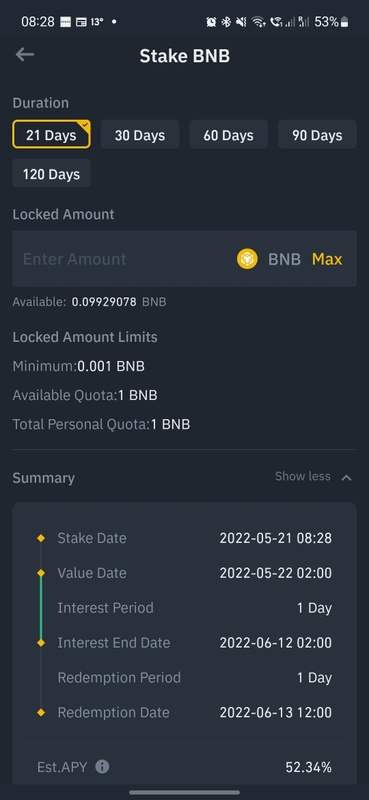369x800 pixels.
Task: Select the 21 Days duration
Action: [52, 135]
